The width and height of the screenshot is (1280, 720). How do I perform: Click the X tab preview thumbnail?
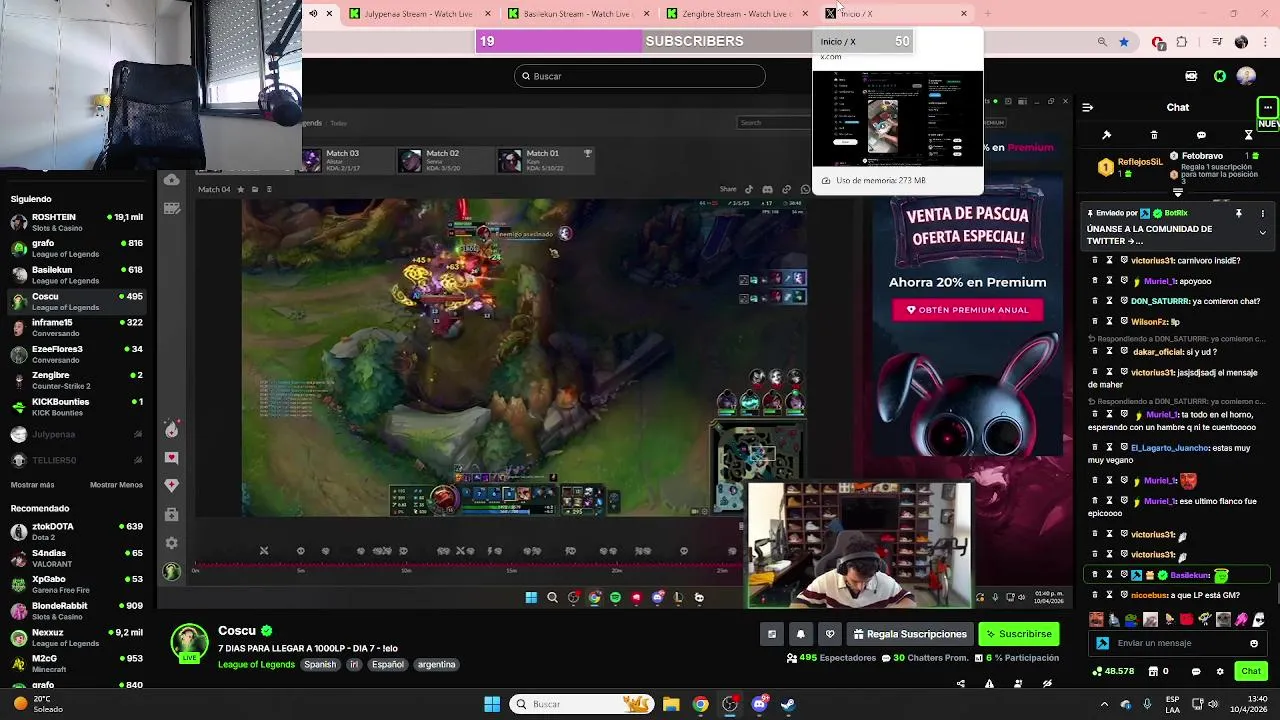[898, 118]
